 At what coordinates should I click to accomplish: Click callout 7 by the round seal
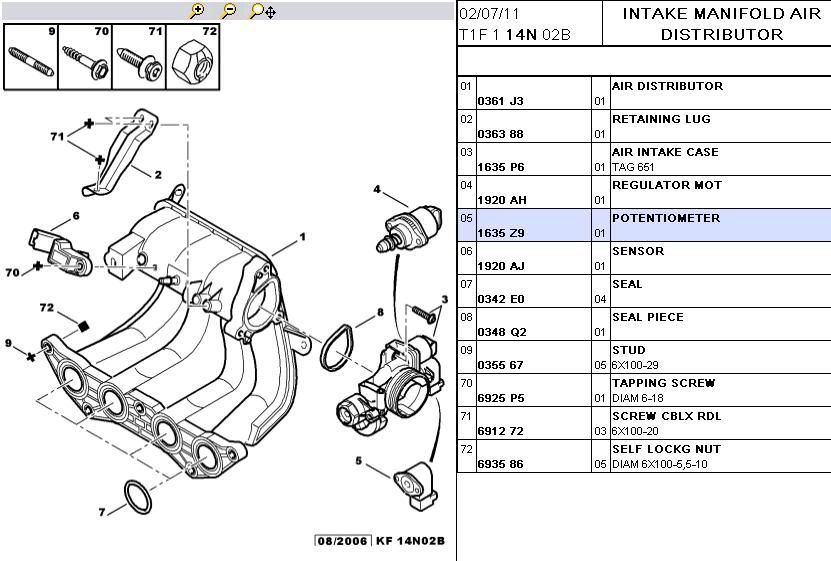[x=102, y=512]
